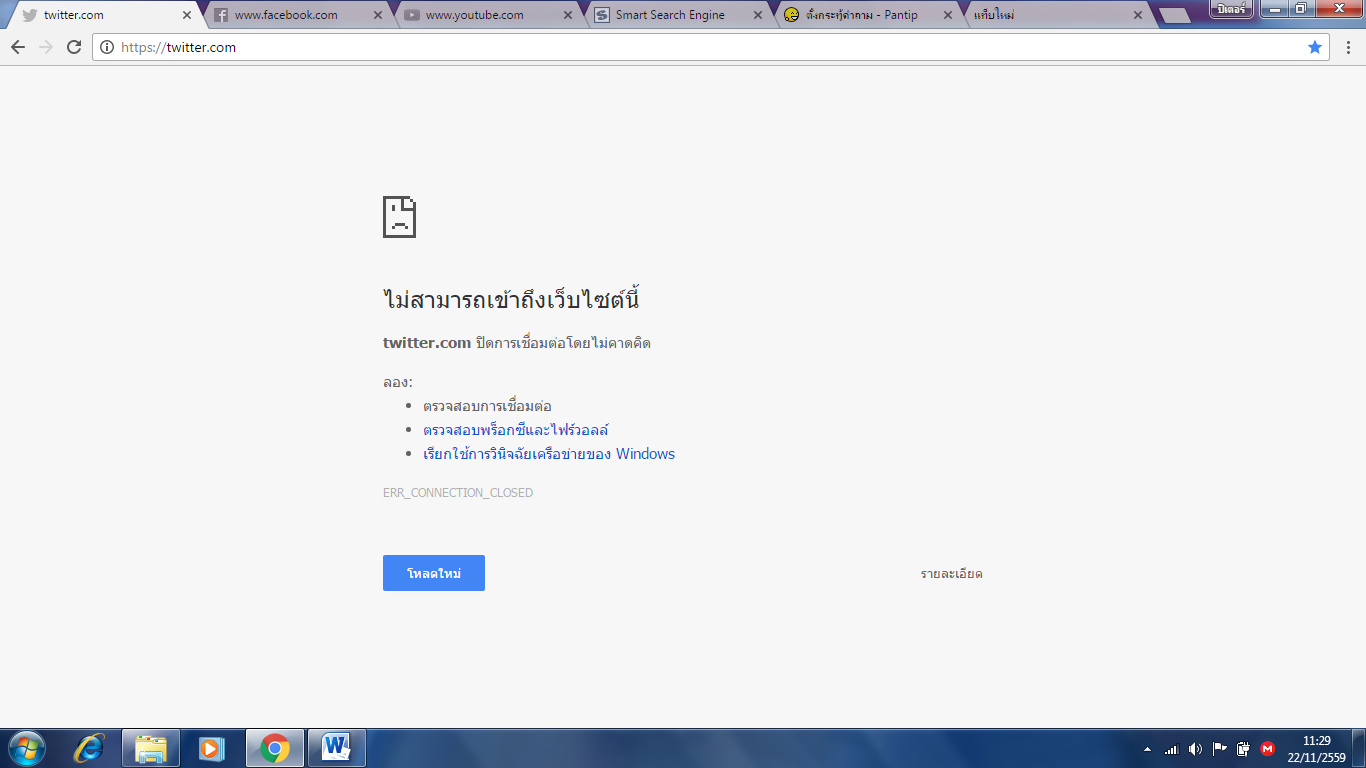Click the blue โหลดใหม่ reload button
Screen dimensions: 1366x768
pos(434,573)
